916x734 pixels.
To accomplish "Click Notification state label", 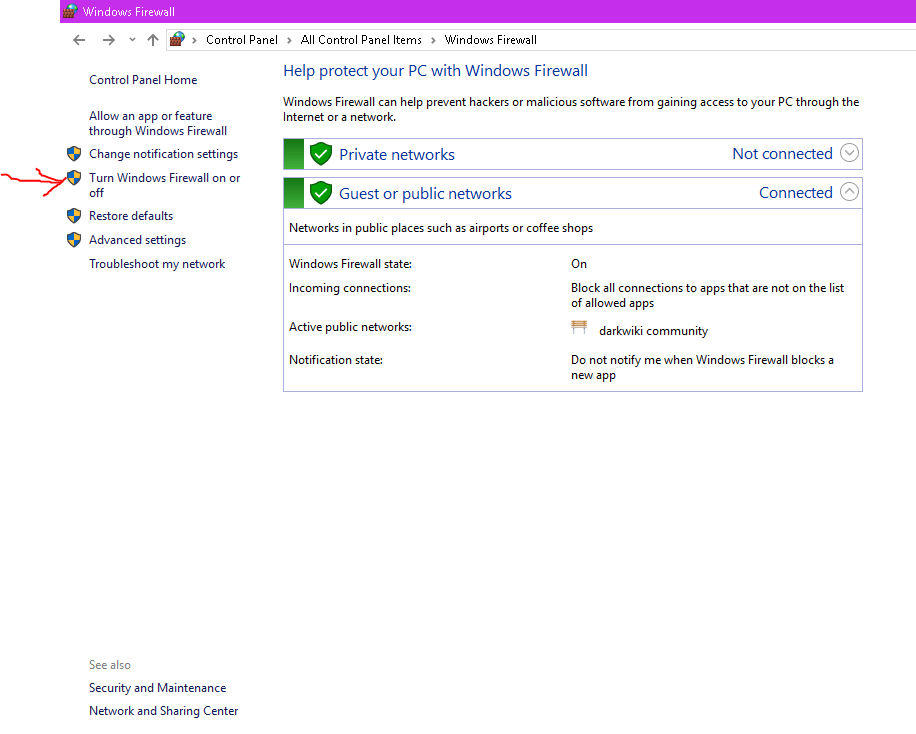I will (x=336, y=359).
